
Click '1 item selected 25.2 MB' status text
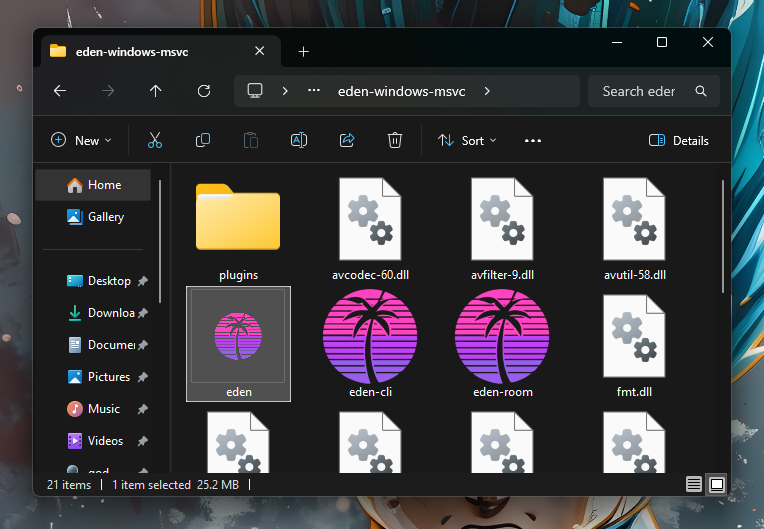click(175, 485)
